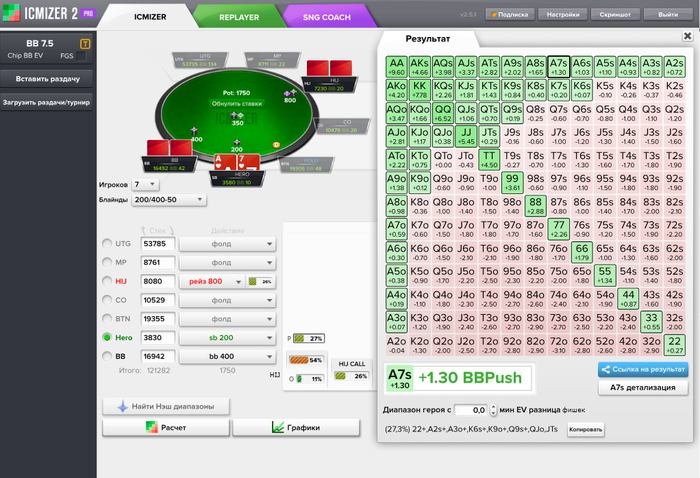Open MP action dropdown
The width and height of the screenshot is (700, 478).
pyautogui.click(x=227, y=262)
